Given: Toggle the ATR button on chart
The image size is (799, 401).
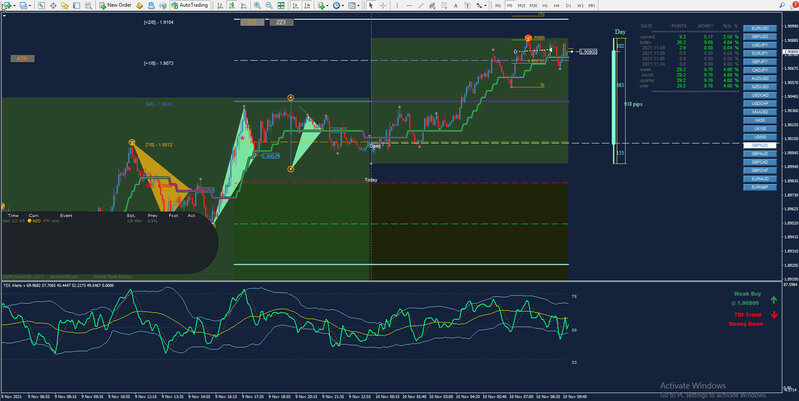Looking at the screenshot, I should (x=22, y=59).
